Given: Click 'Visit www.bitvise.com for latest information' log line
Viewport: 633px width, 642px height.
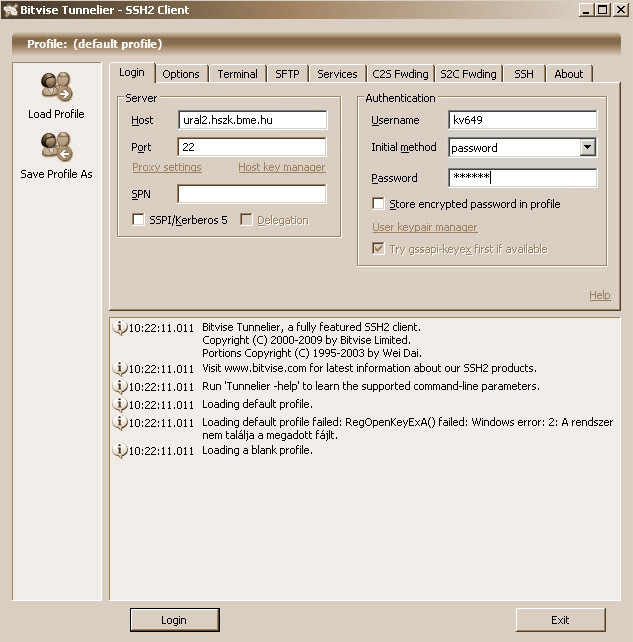Looking at the screenshot, I should [x=369, y=368].
